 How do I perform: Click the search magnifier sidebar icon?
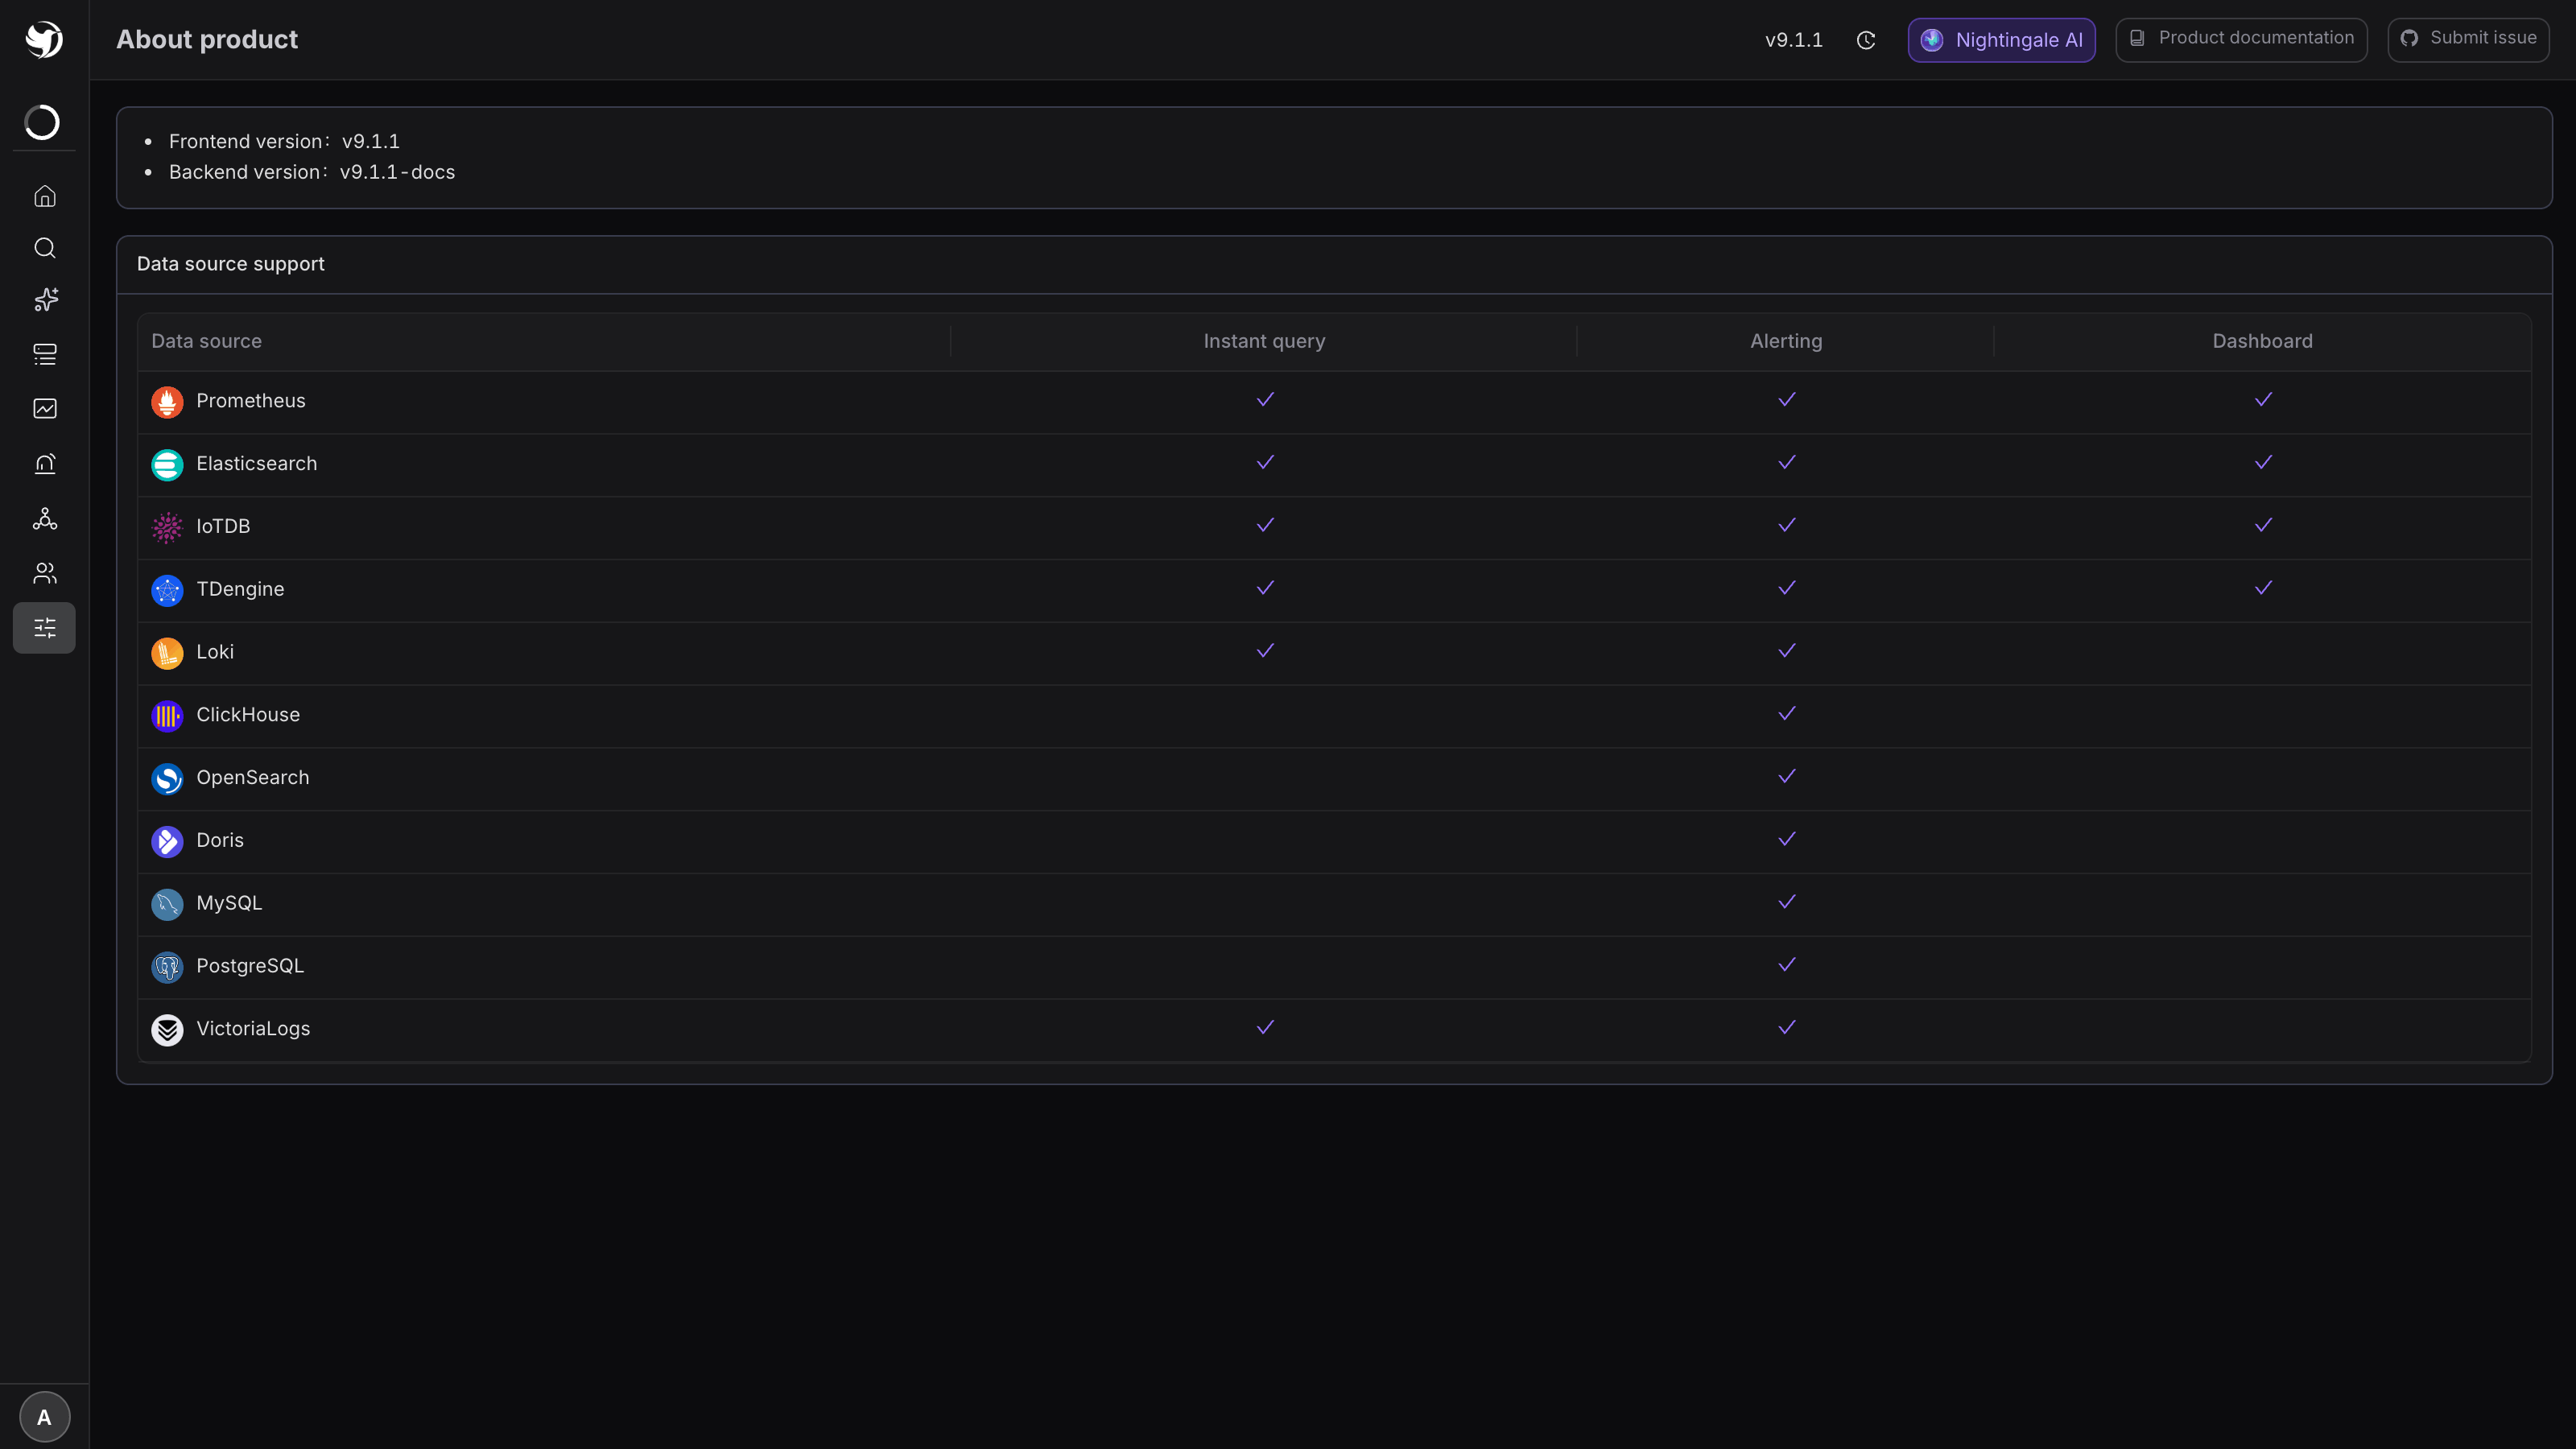pyautogui.click(x=44, y=248)
